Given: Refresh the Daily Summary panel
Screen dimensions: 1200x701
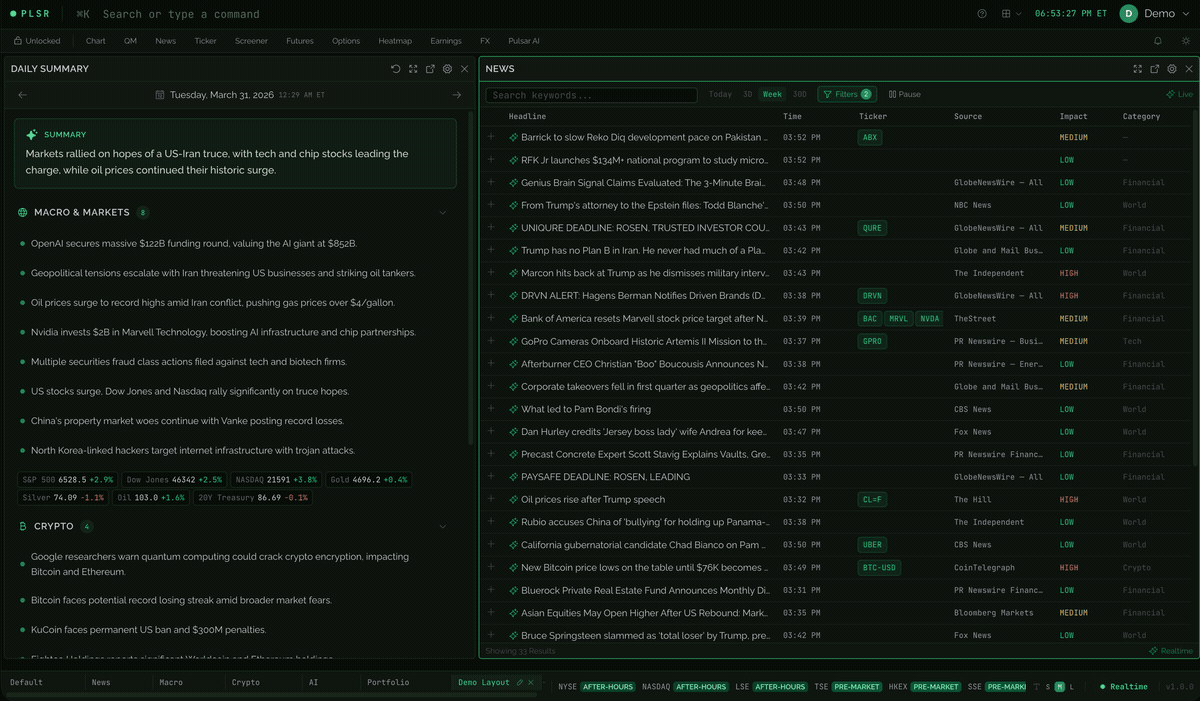Looking at the screenshot, I should [x=396, y=69].
